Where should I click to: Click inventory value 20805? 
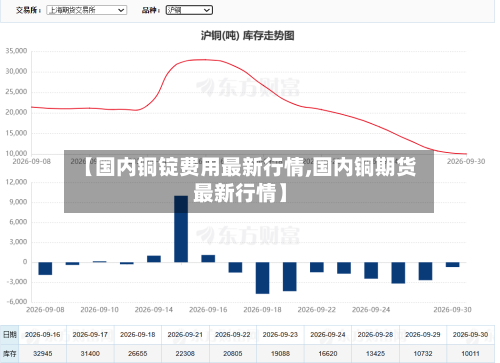coord(233,354)
